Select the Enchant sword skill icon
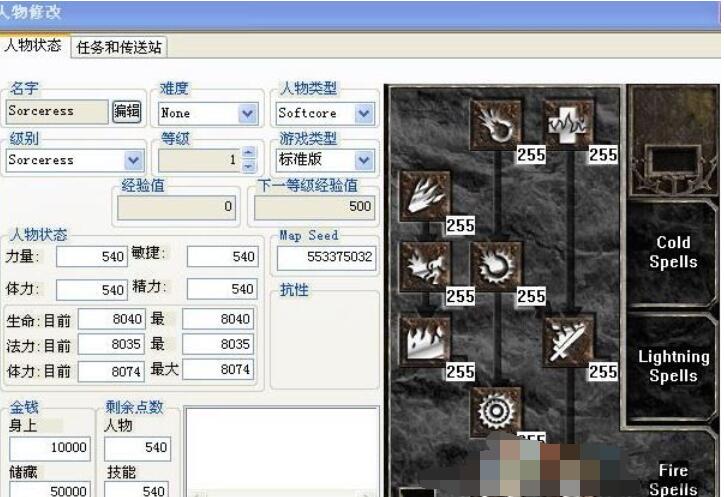This screenshot has width=724, height=497. point(568,341)
